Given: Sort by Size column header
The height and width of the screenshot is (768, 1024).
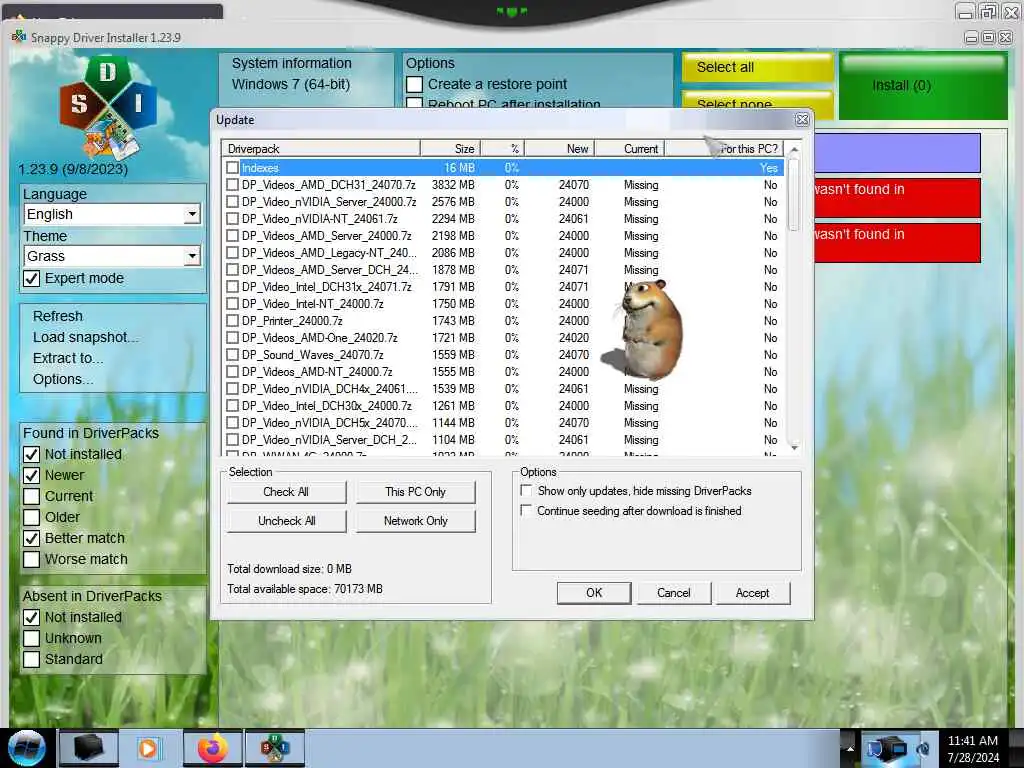Looking at the screenshot, I should [450, 148].
